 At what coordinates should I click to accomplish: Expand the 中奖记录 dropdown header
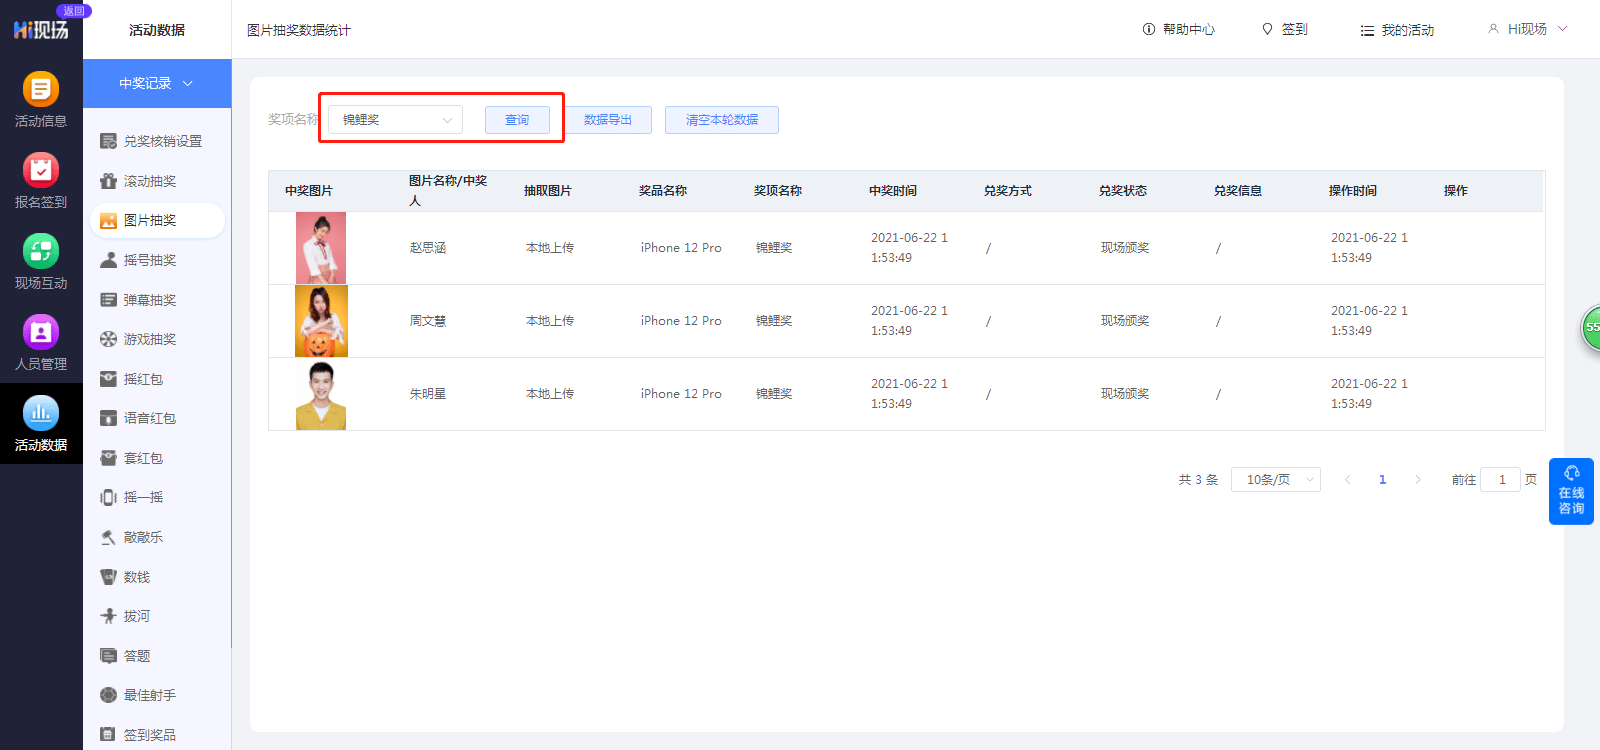[x=157, y=84]
